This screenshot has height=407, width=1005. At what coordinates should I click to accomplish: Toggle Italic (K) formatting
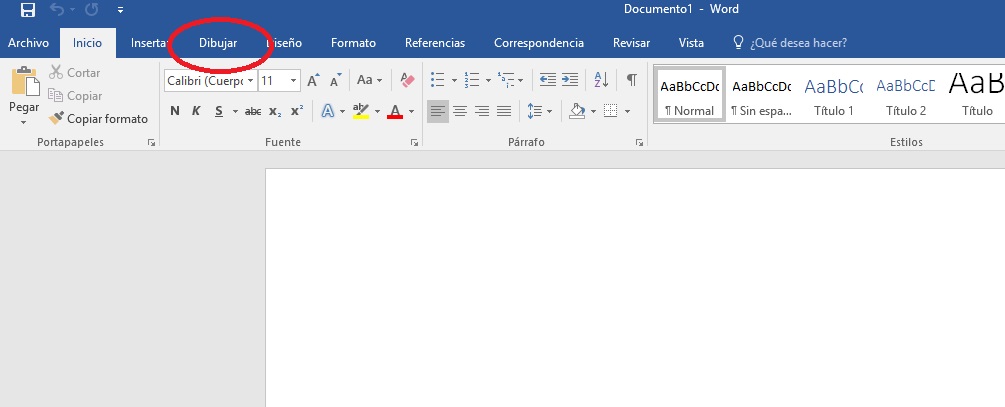[x=196, y=111]
